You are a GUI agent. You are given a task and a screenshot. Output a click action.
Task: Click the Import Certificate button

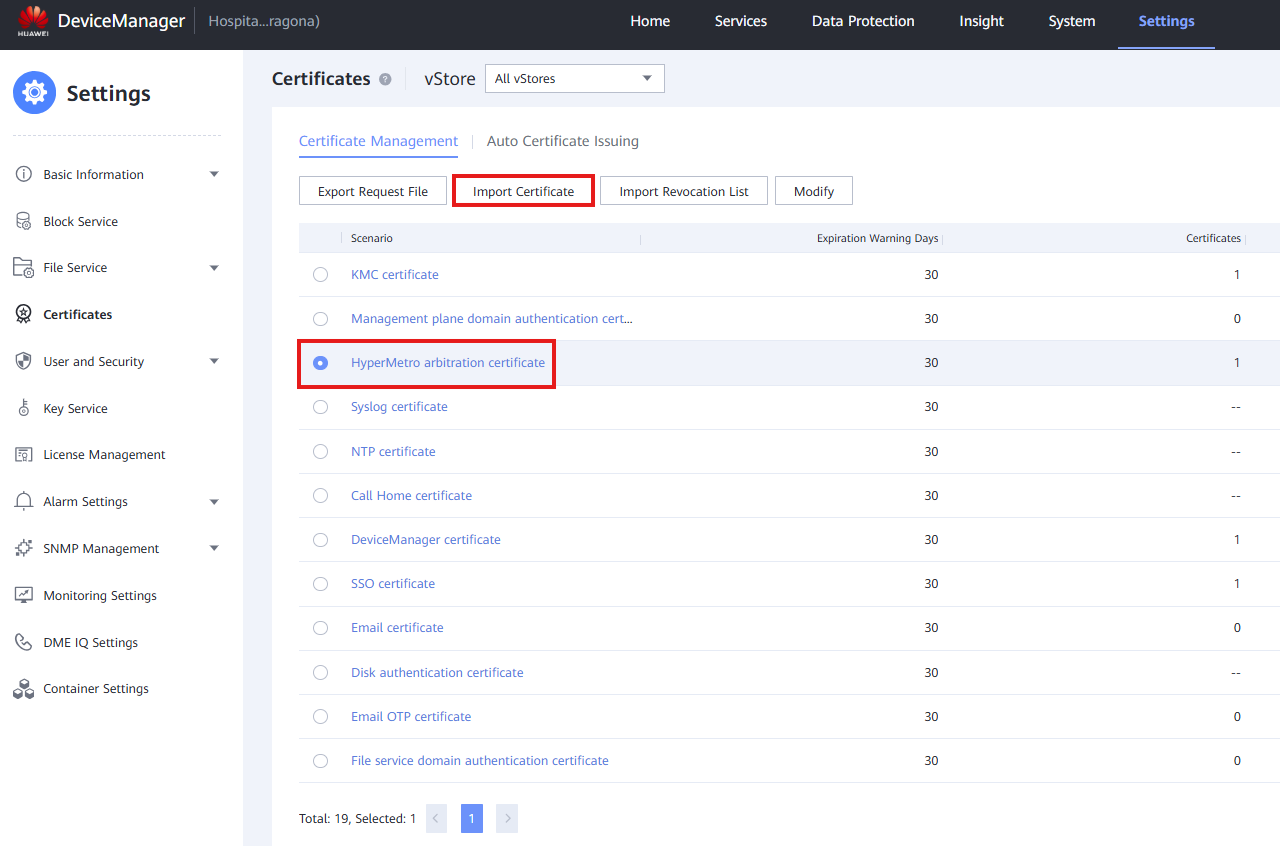point(523,190)
